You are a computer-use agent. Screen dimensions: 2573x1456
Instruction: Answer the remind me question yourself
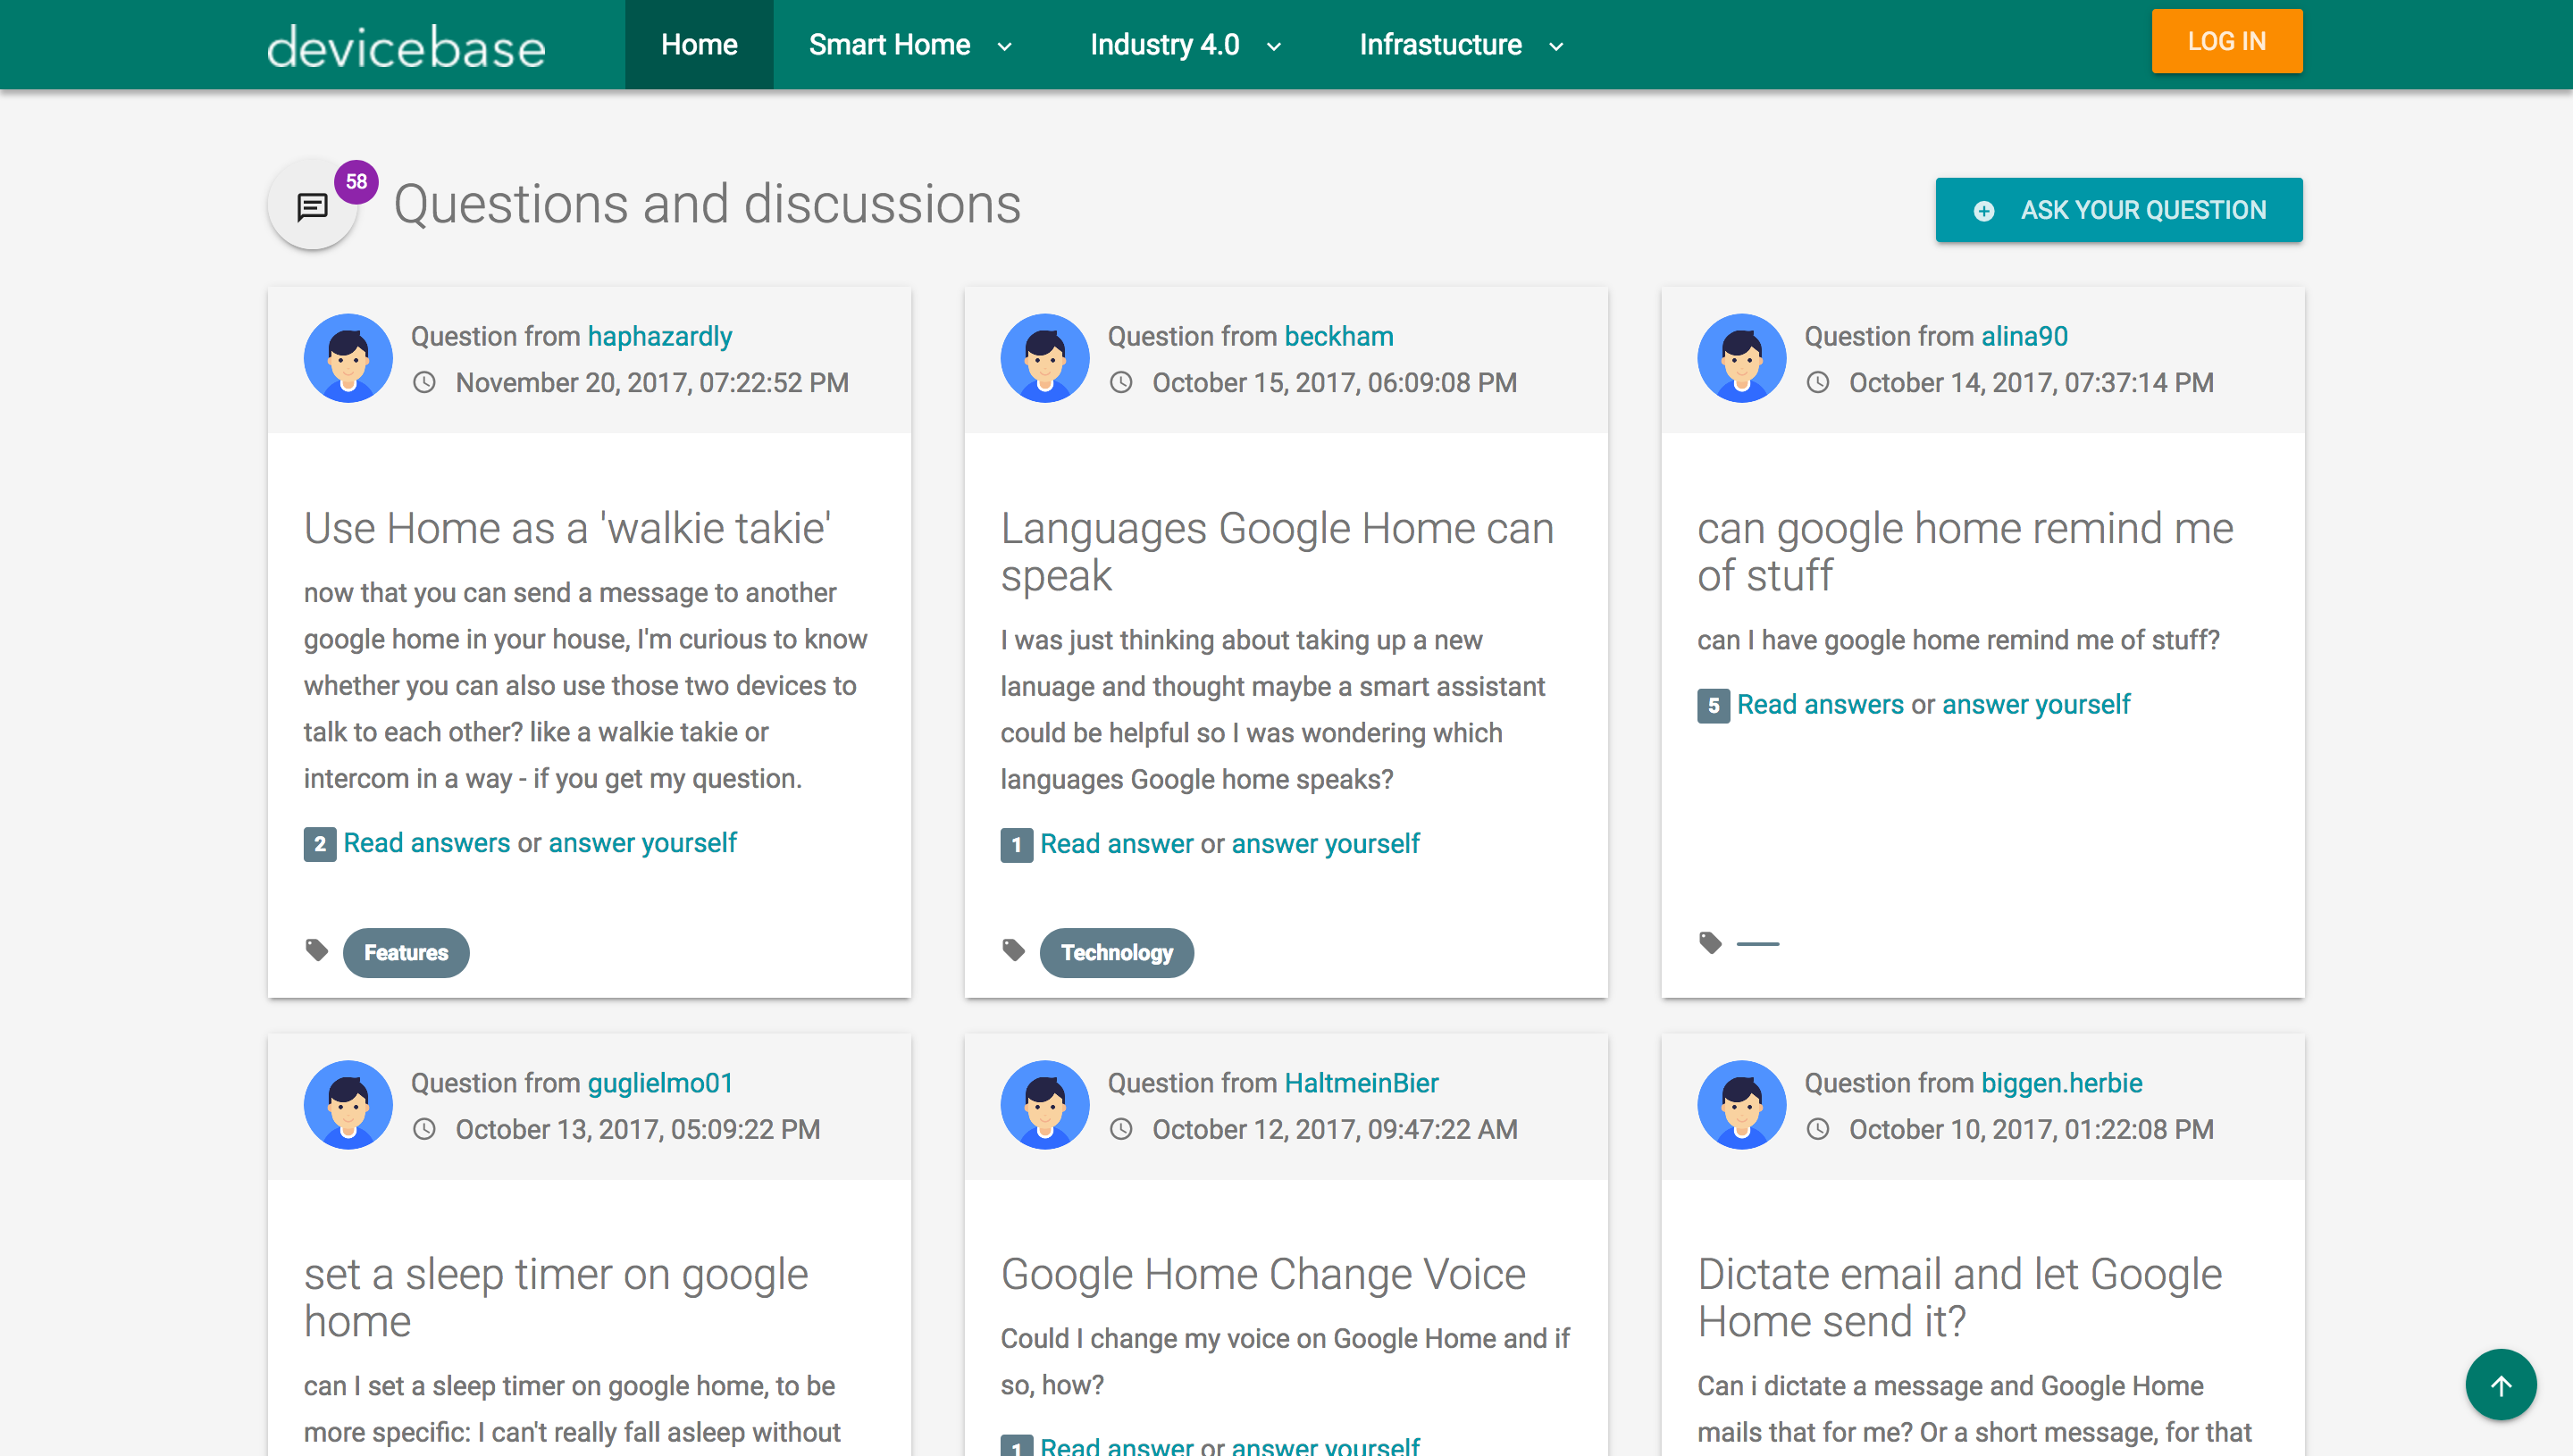(x=2036, y=704)
